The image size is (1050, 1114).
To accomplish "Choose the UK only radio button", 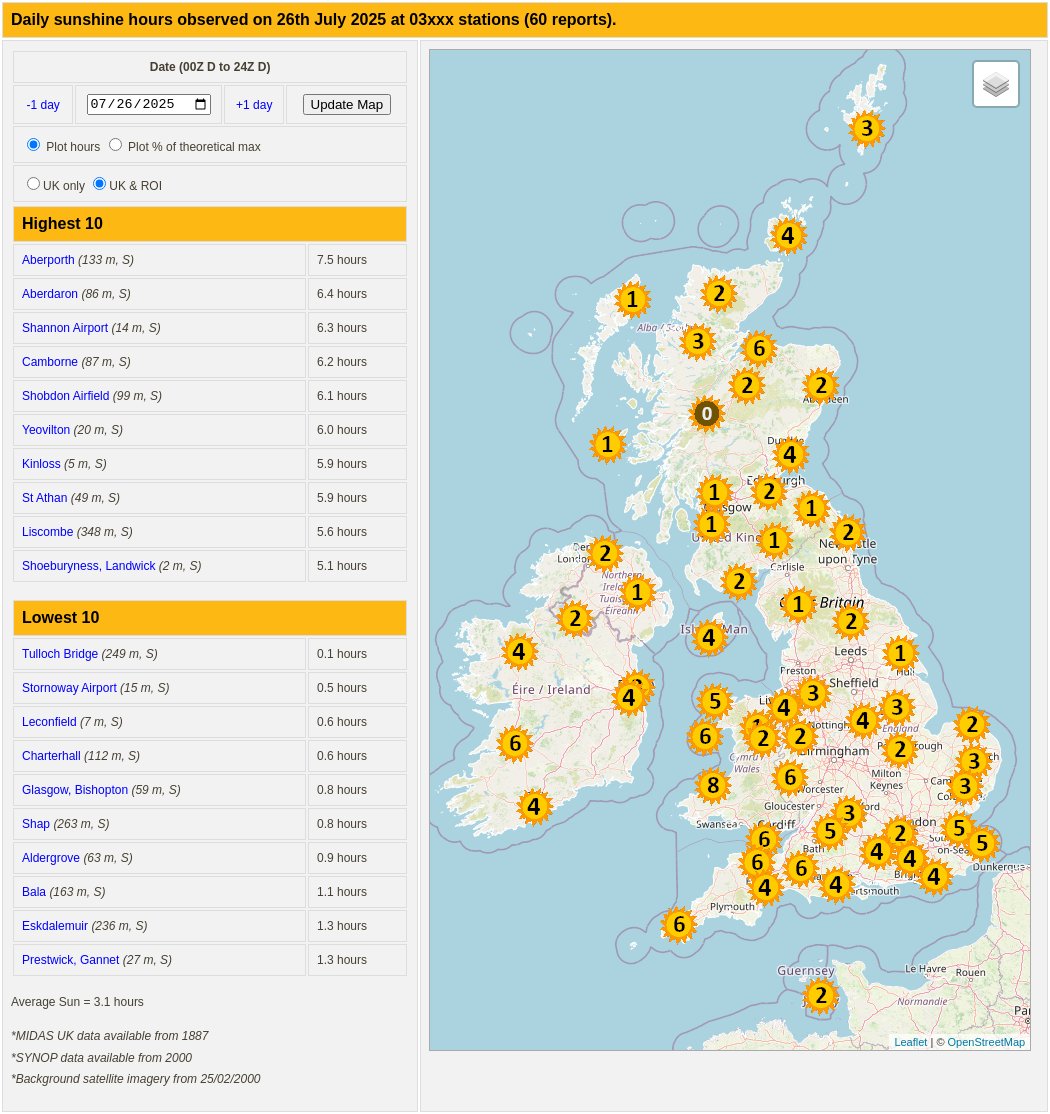I will coord(33,184).
